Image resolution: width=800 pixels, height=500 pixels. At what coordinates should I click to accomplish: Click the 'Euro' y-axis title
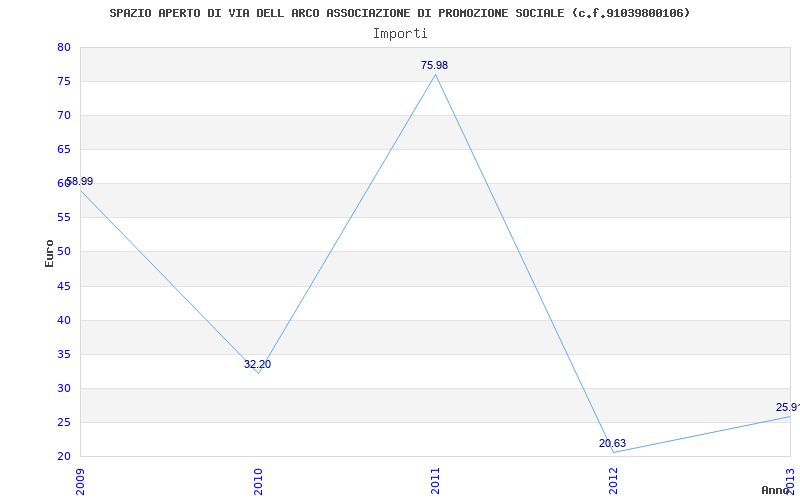[49, 253]
